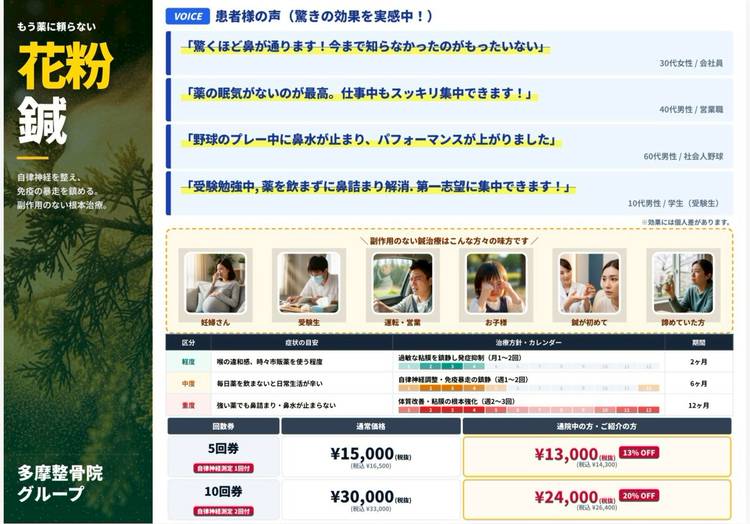Click the 多摩整骨院グループ clinic name
The height and width of the screenshot is (524, 750).
click(60, 483)
